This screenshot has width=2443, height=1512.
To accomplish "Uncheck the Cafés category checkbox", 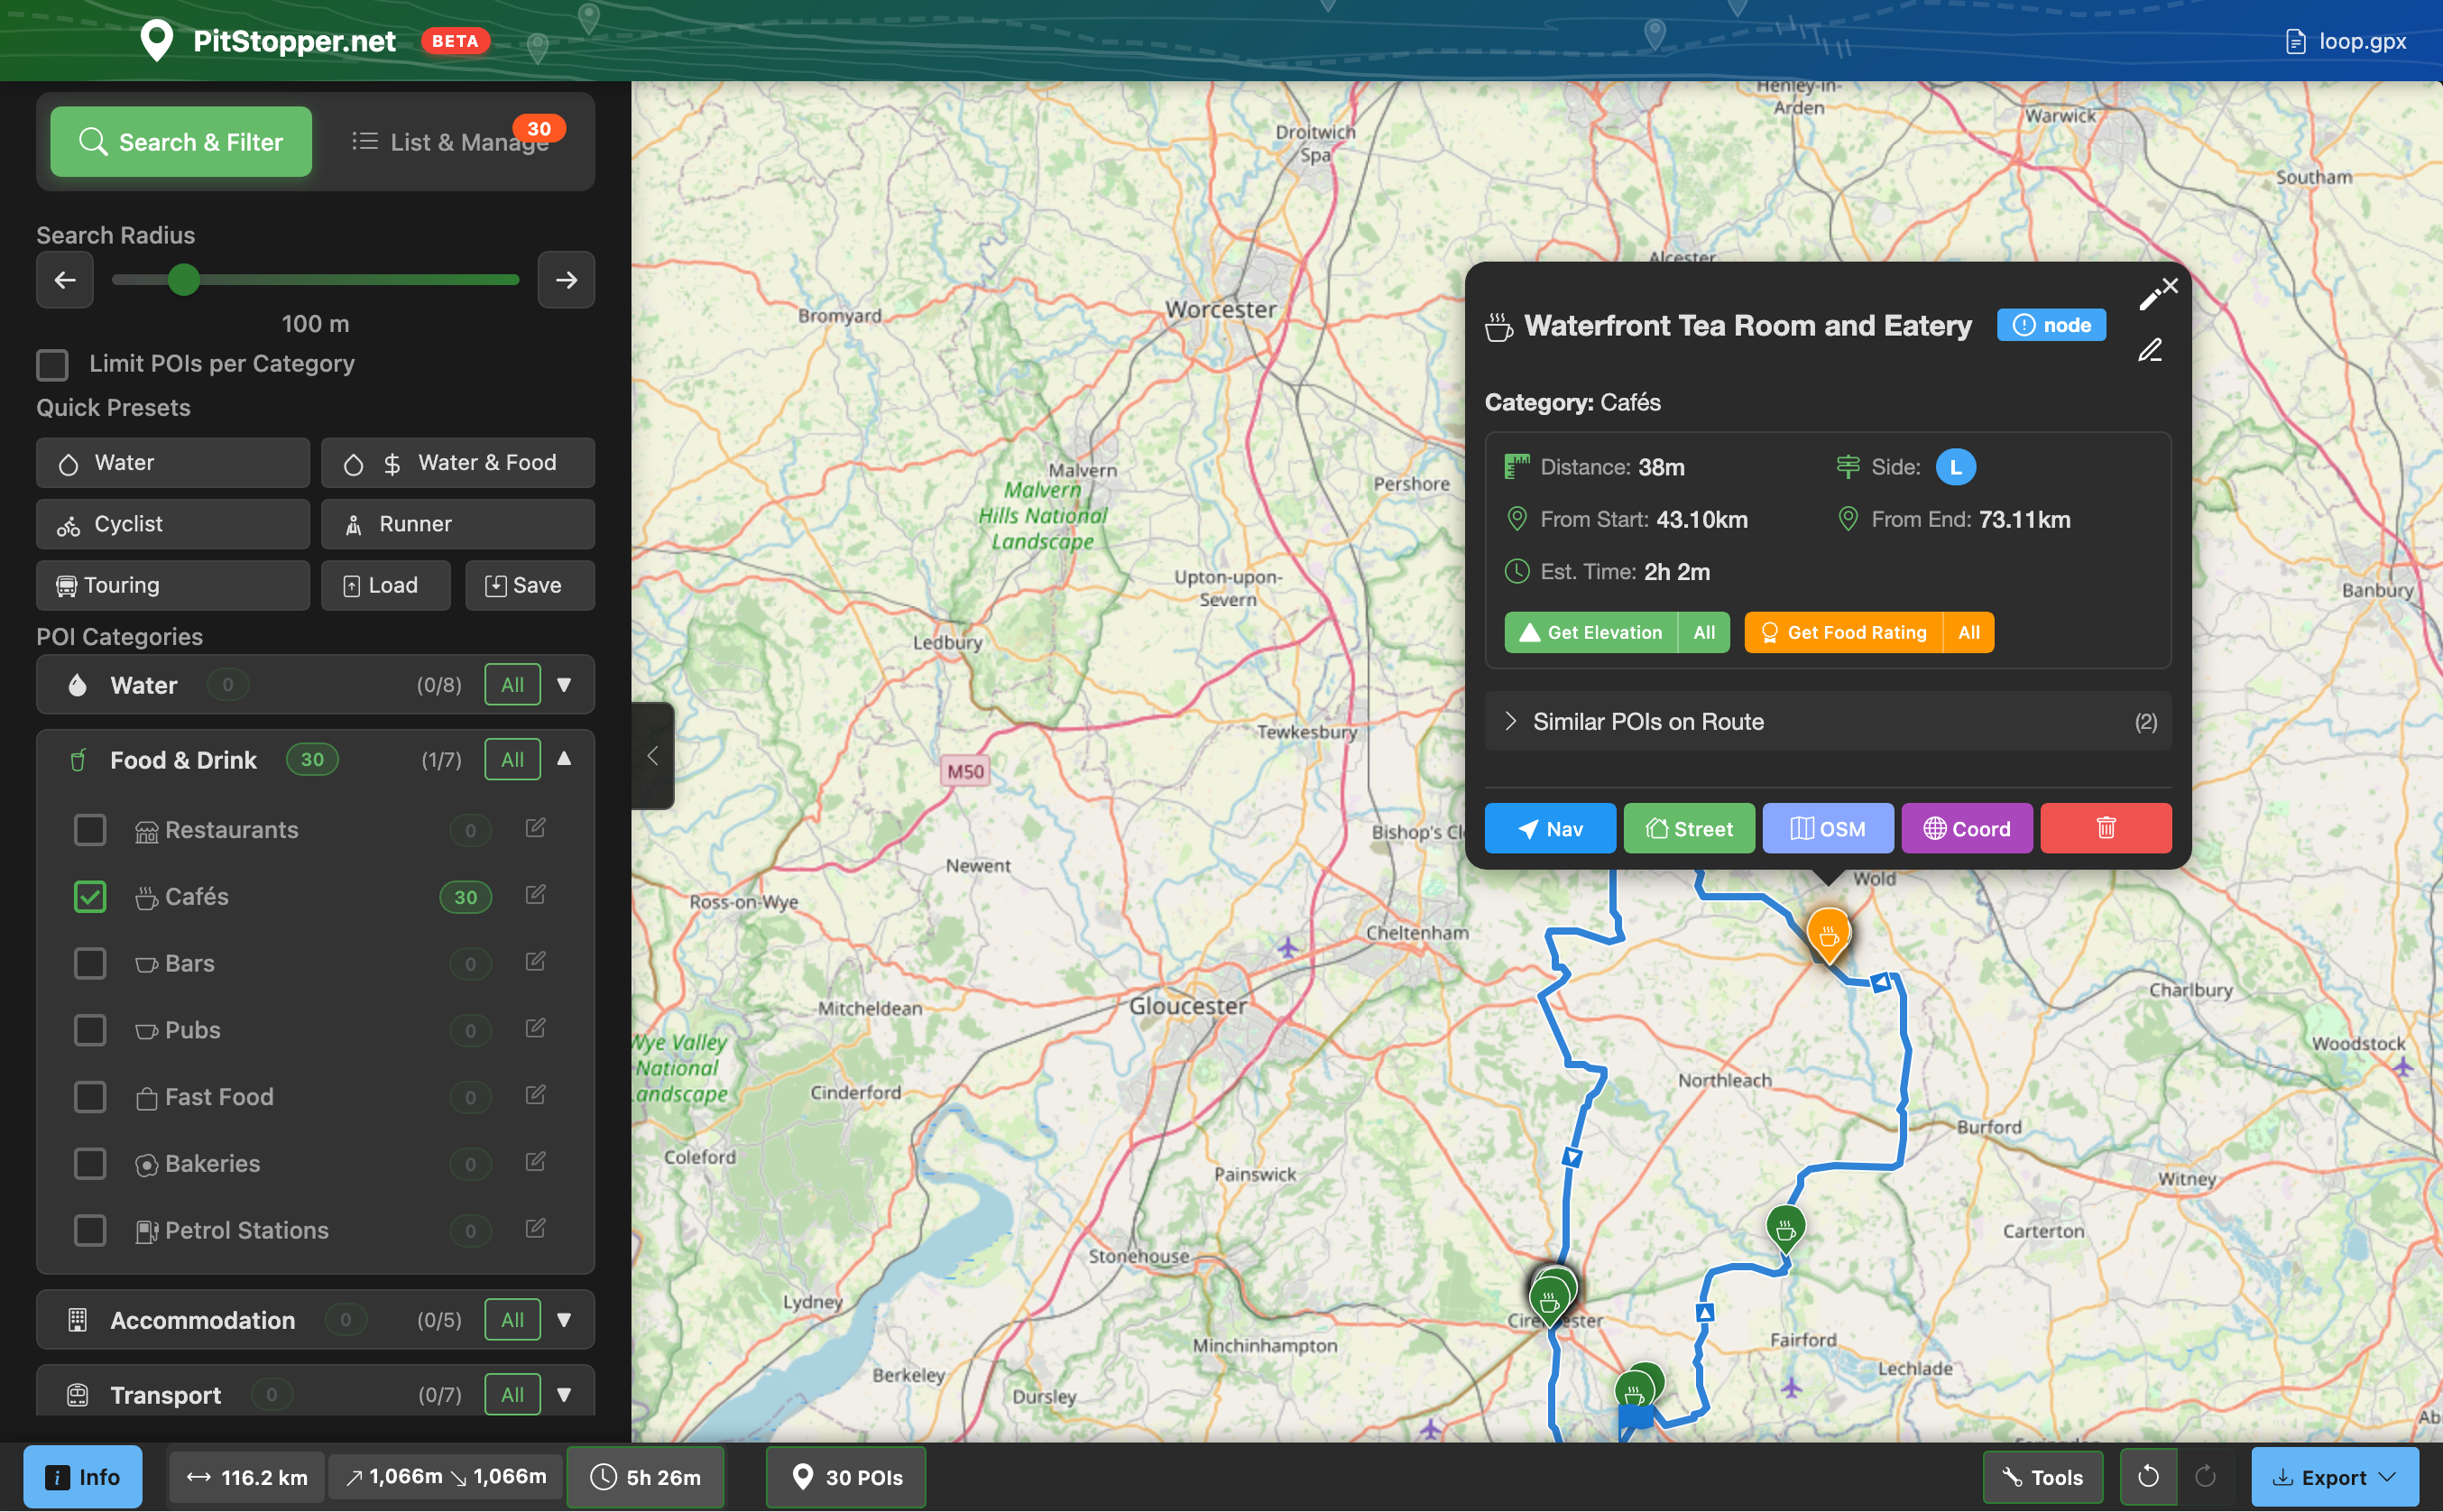I will tap(90, 896).
